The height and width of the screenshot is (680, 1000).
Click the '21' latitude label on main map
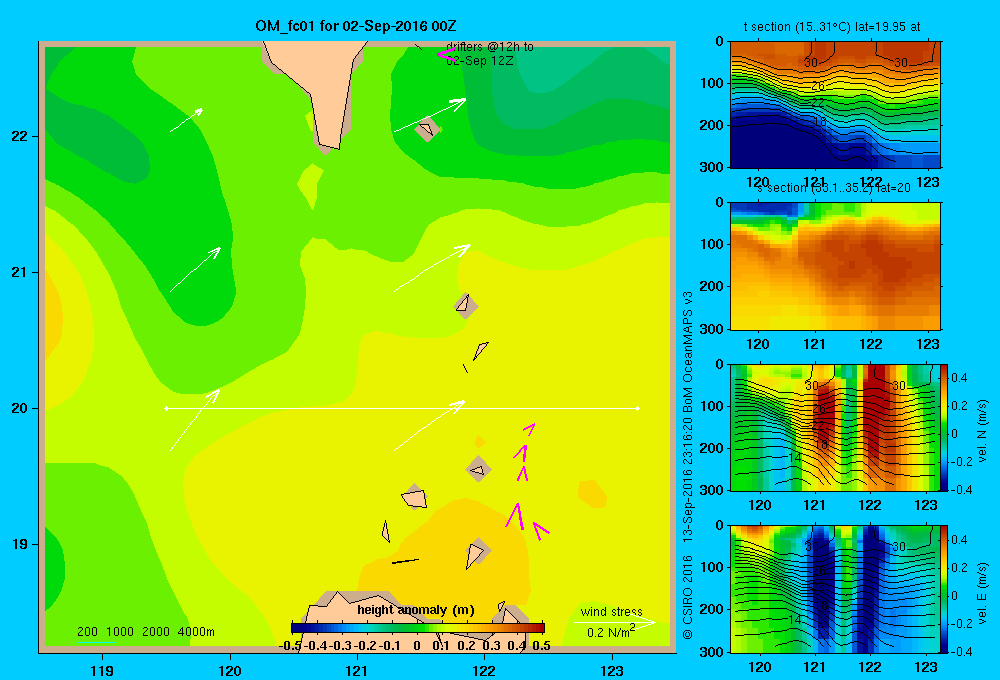(19, 272)
